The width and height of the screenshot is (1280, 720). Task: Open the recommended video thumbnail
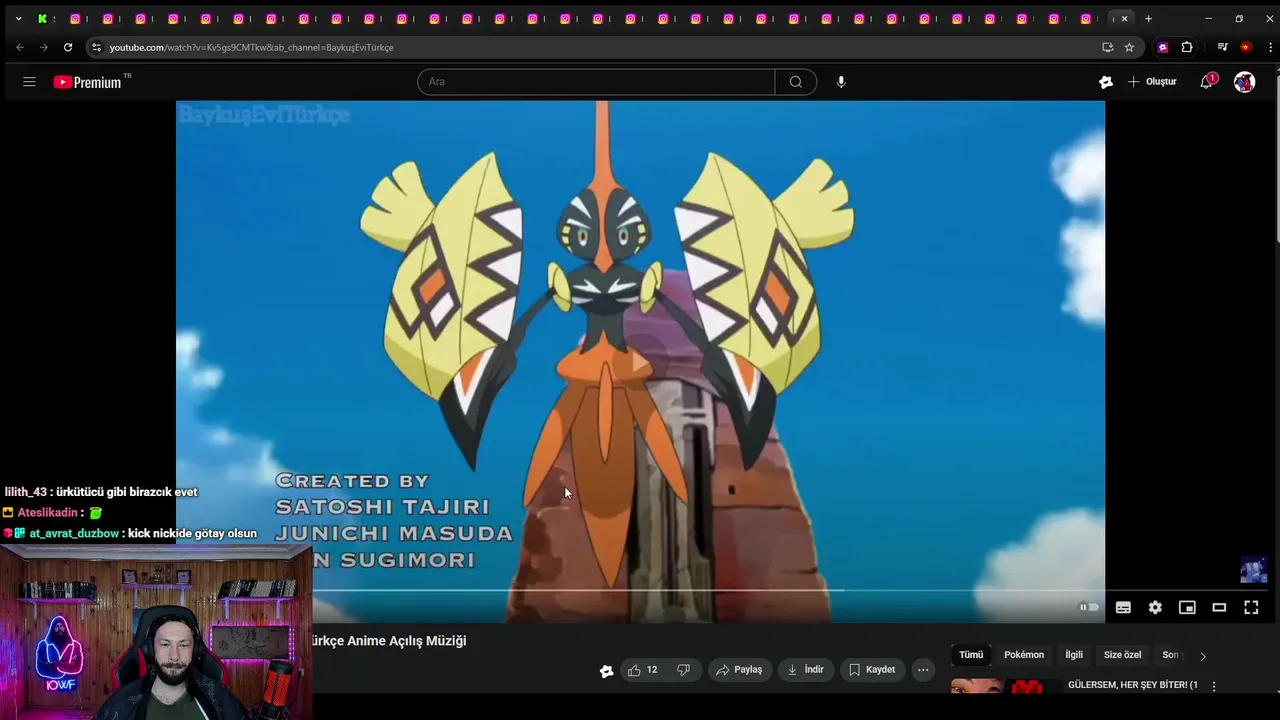[1006, 686]
